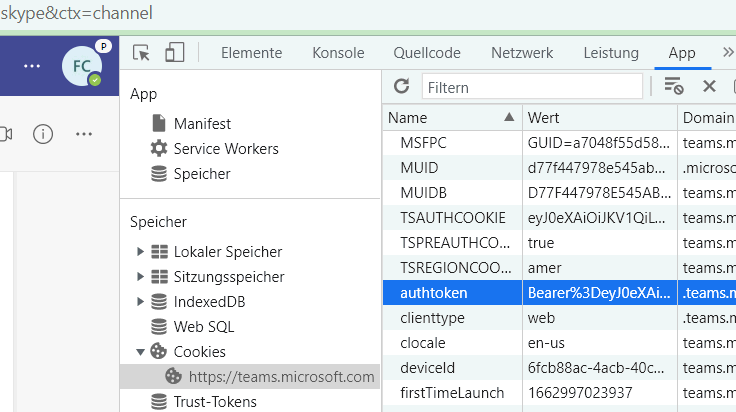Switch to Konsole tab
Image resolution: width=736 pixels, height=412 pixels.
pos(338,53)
